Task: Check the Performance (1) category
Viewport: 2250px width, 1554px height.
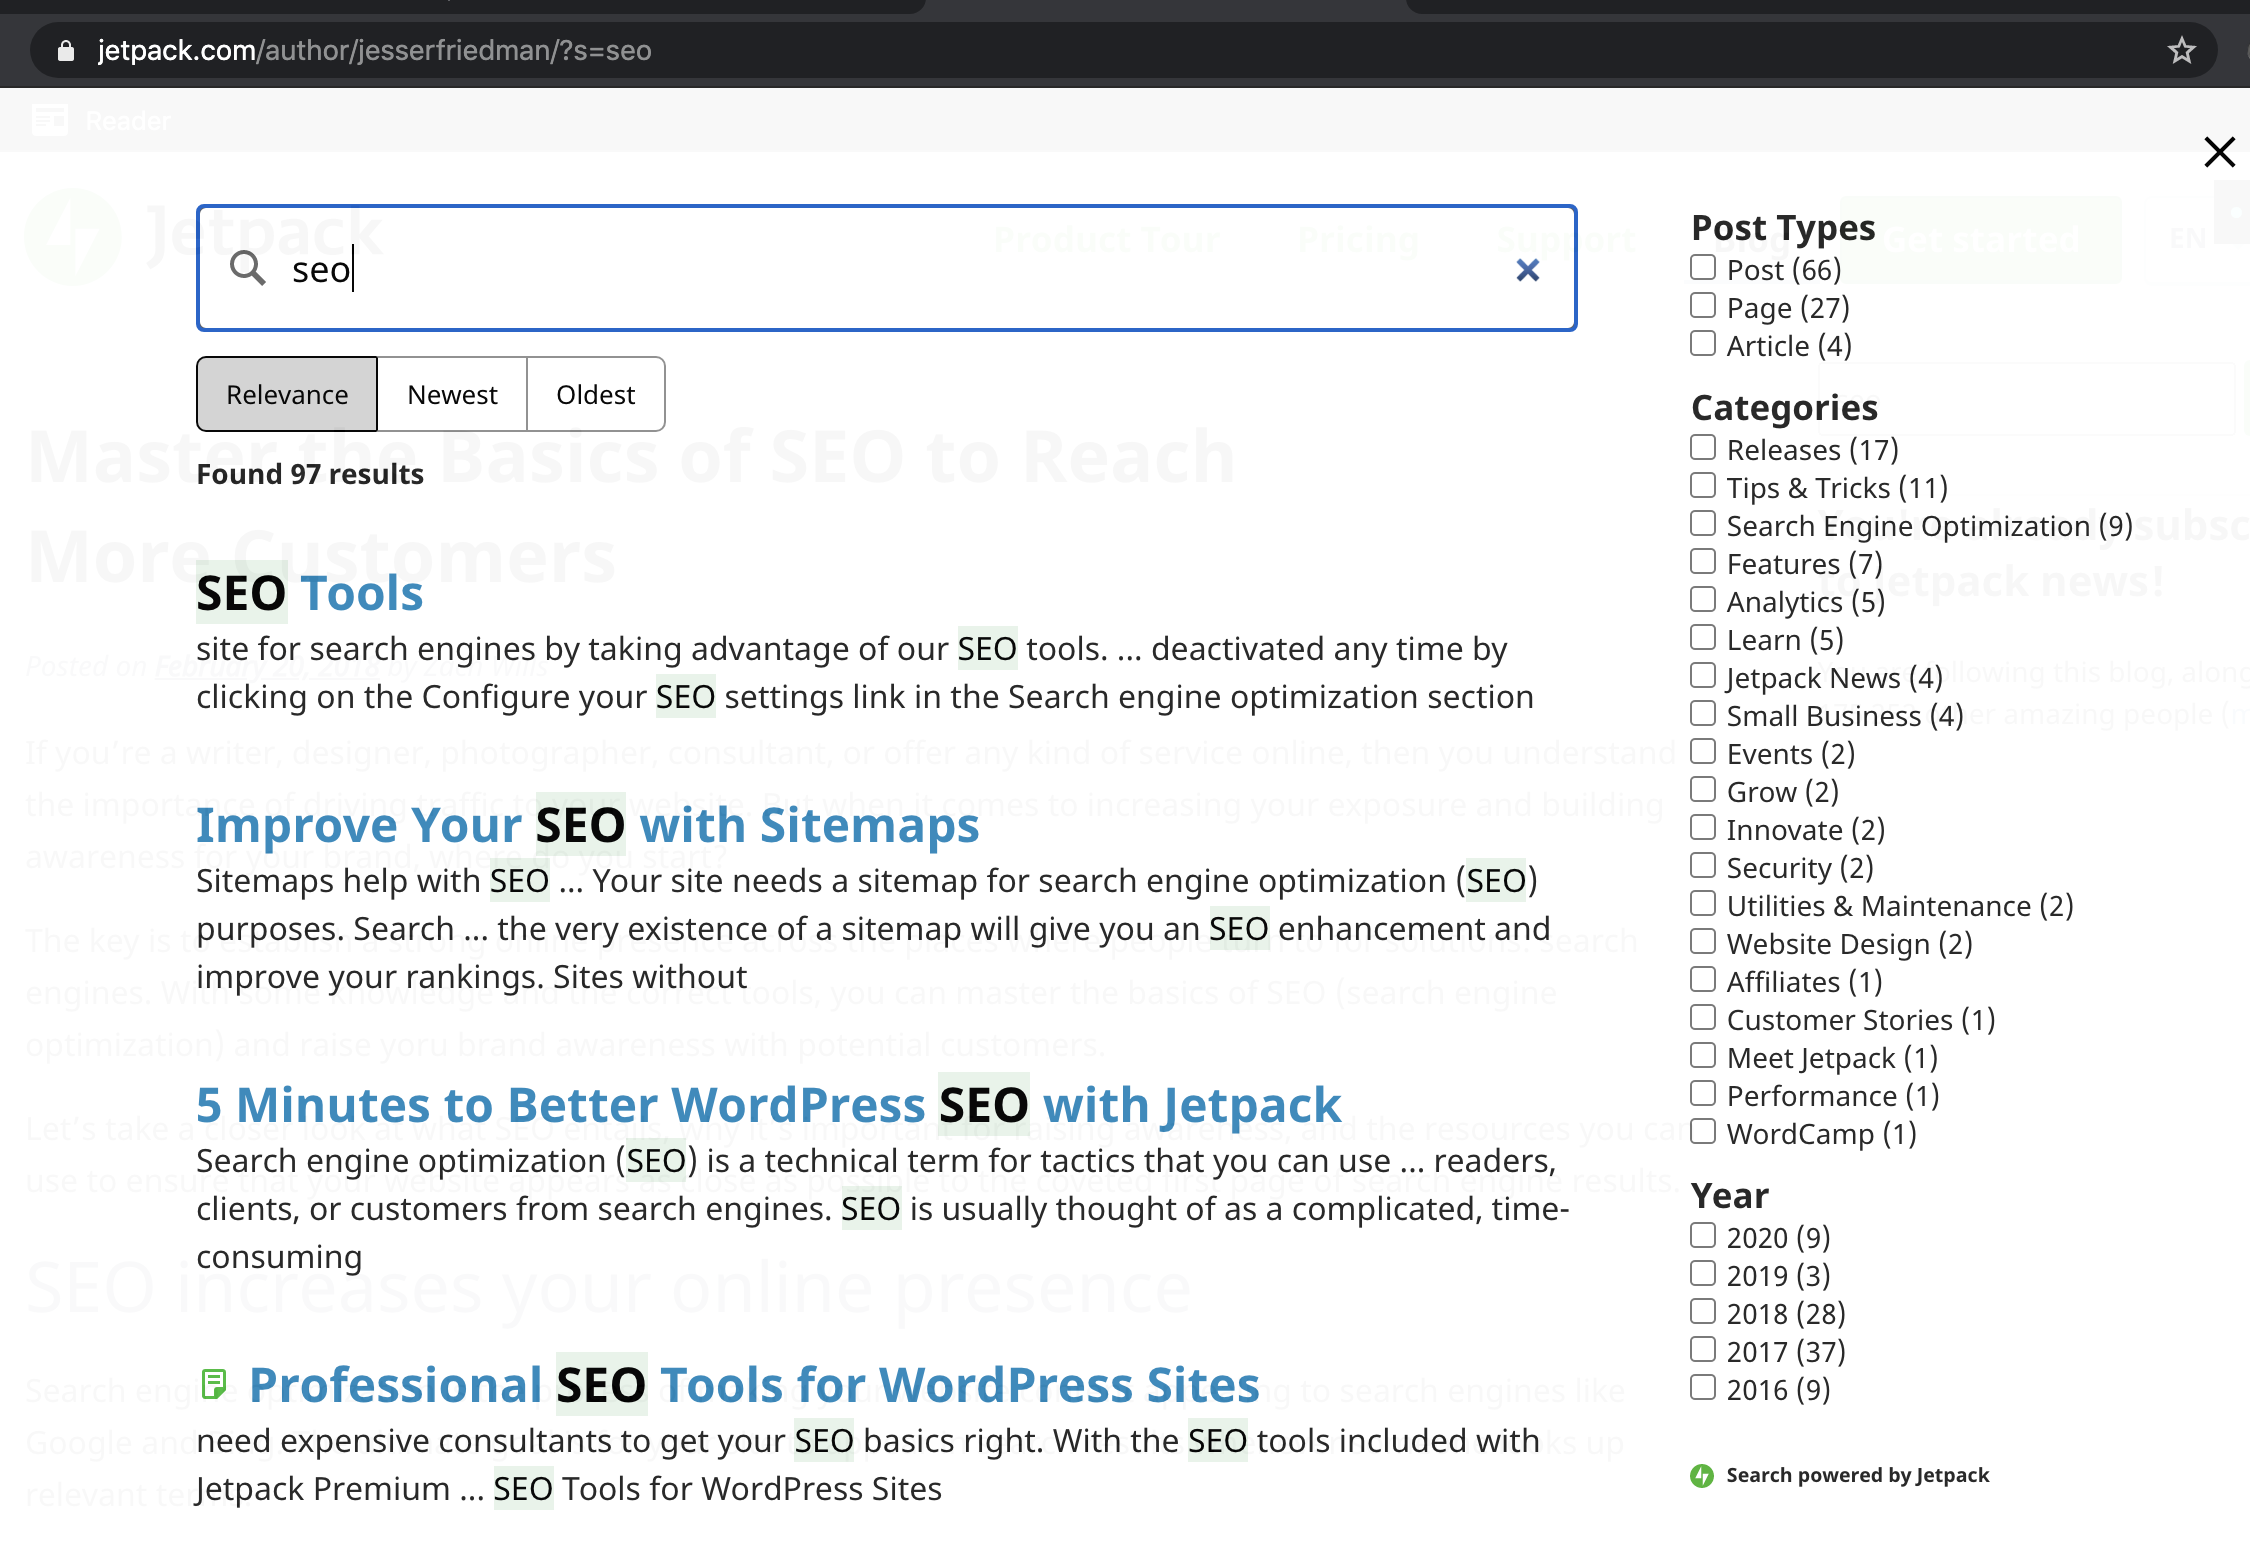Action: 1703,1094
